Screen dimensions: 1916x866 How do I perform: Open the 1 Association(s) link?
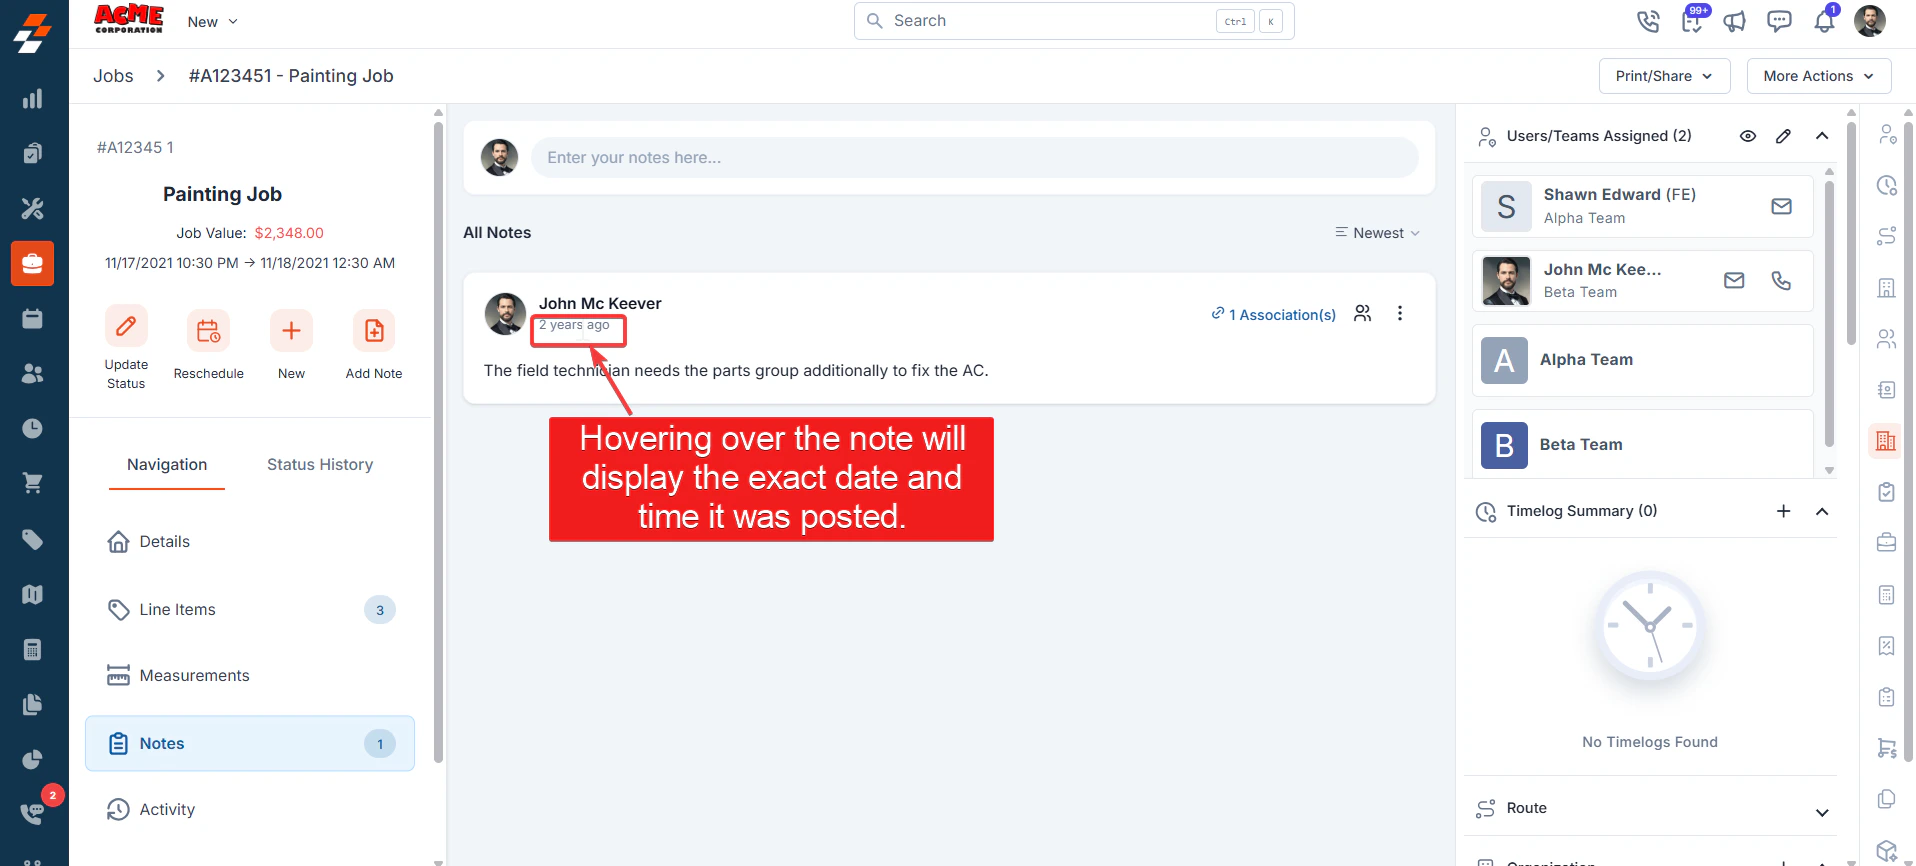pyautogui.click(x=1273, y=314)
